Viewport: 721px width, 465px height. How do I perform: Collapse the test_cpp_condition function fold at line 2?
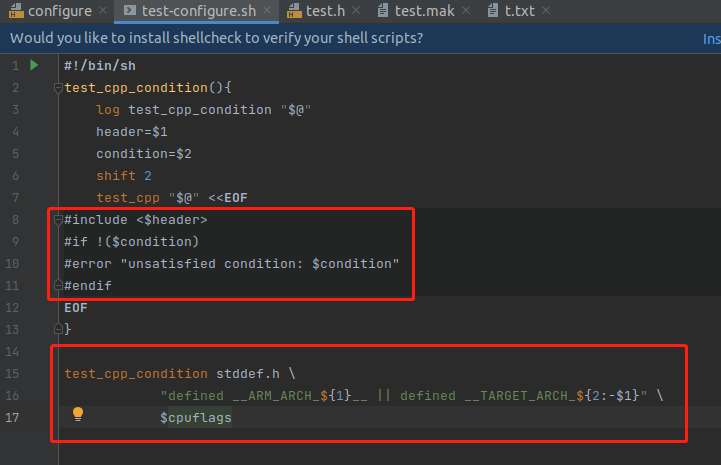tap(58, 87)
